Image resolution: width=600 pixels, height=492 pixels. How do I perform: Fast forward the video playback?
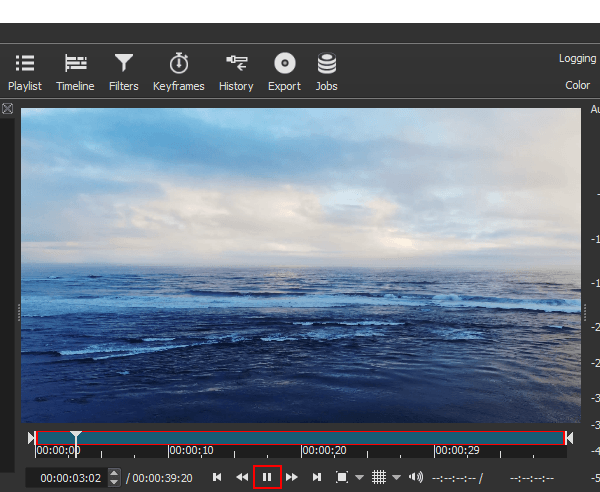click(x=292, y=477)
